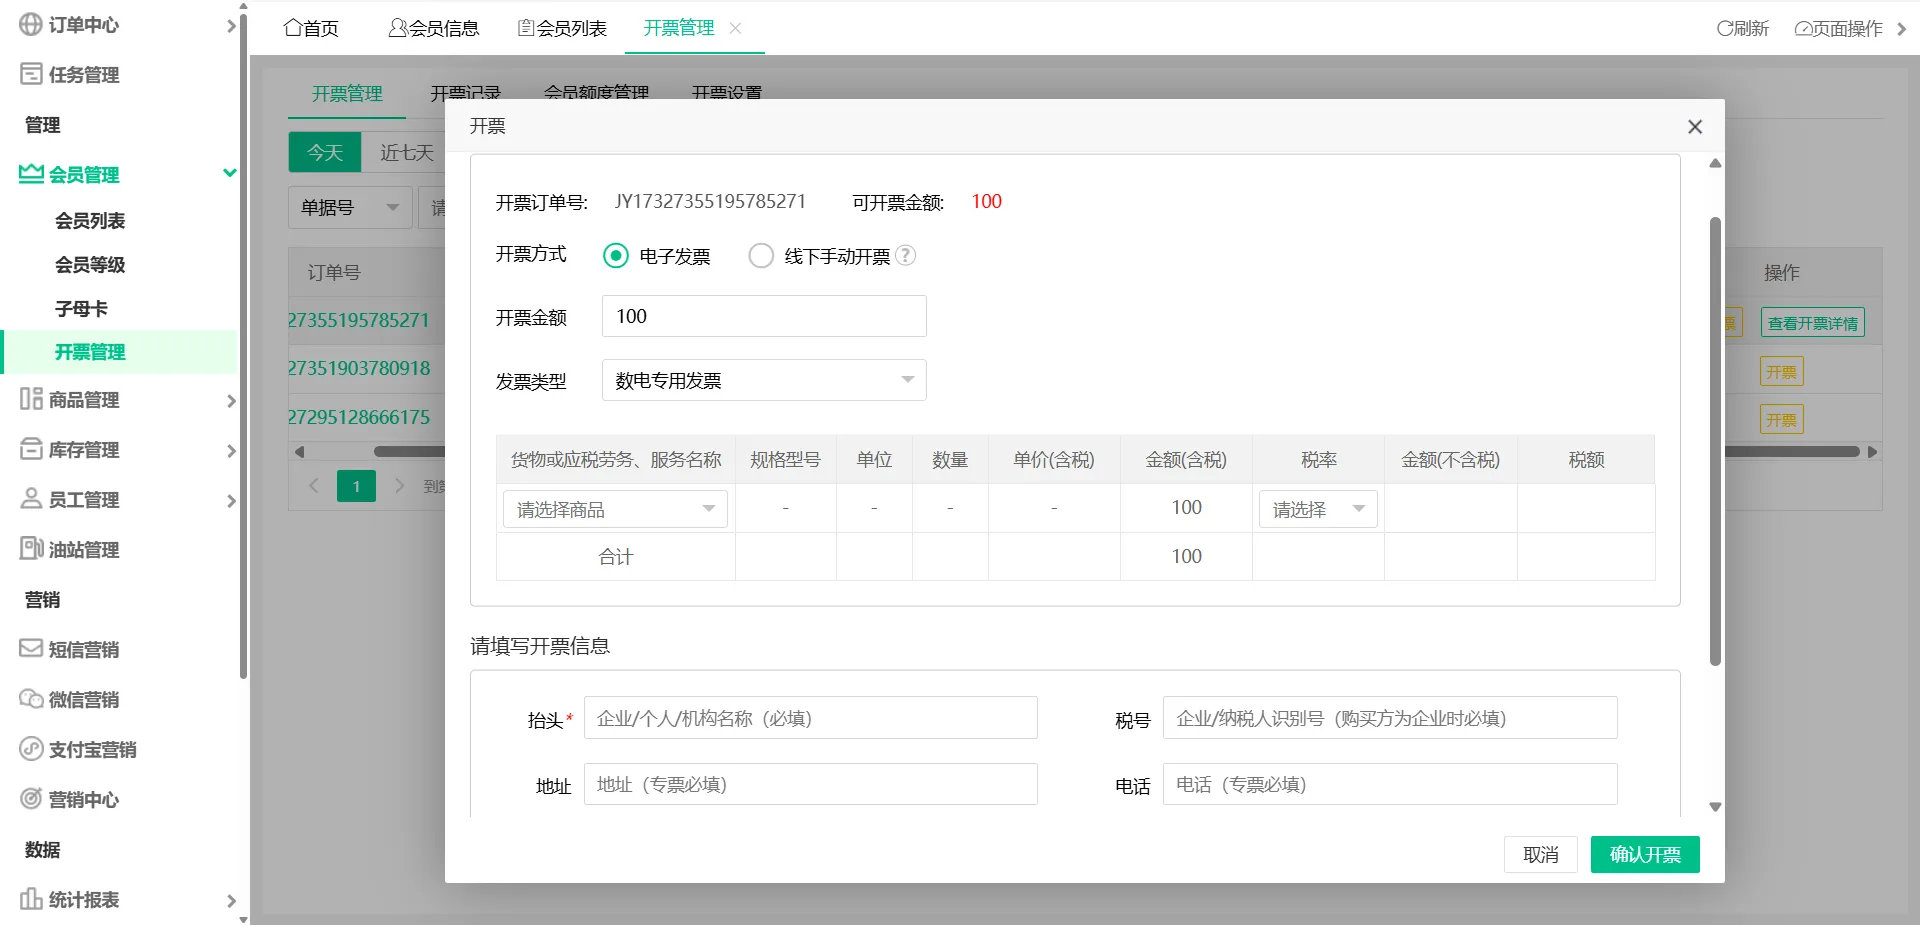This screenshot has width=1920, height=925.
Task: Click the 地址 input field
Action: click(x=811, y=784)
